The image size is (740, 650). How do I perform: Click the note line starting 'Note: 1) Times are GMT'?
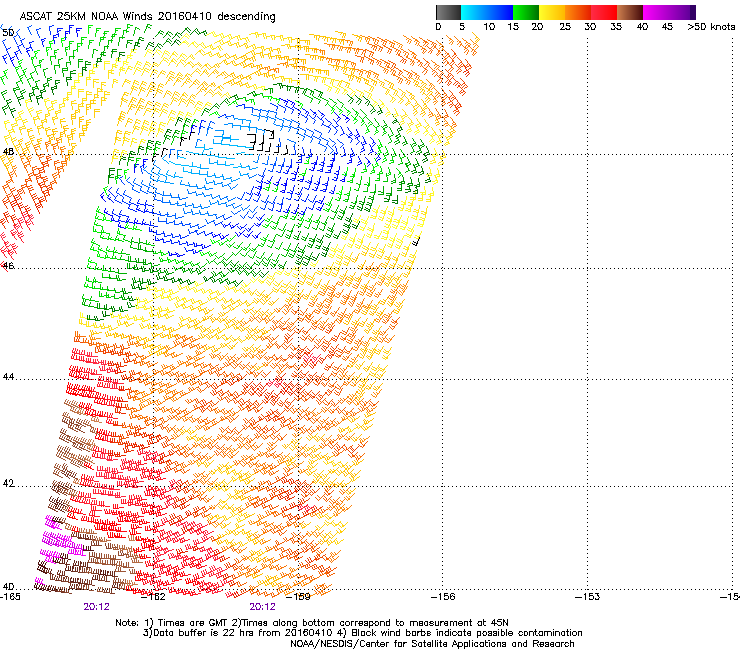(x=312, y=623)
